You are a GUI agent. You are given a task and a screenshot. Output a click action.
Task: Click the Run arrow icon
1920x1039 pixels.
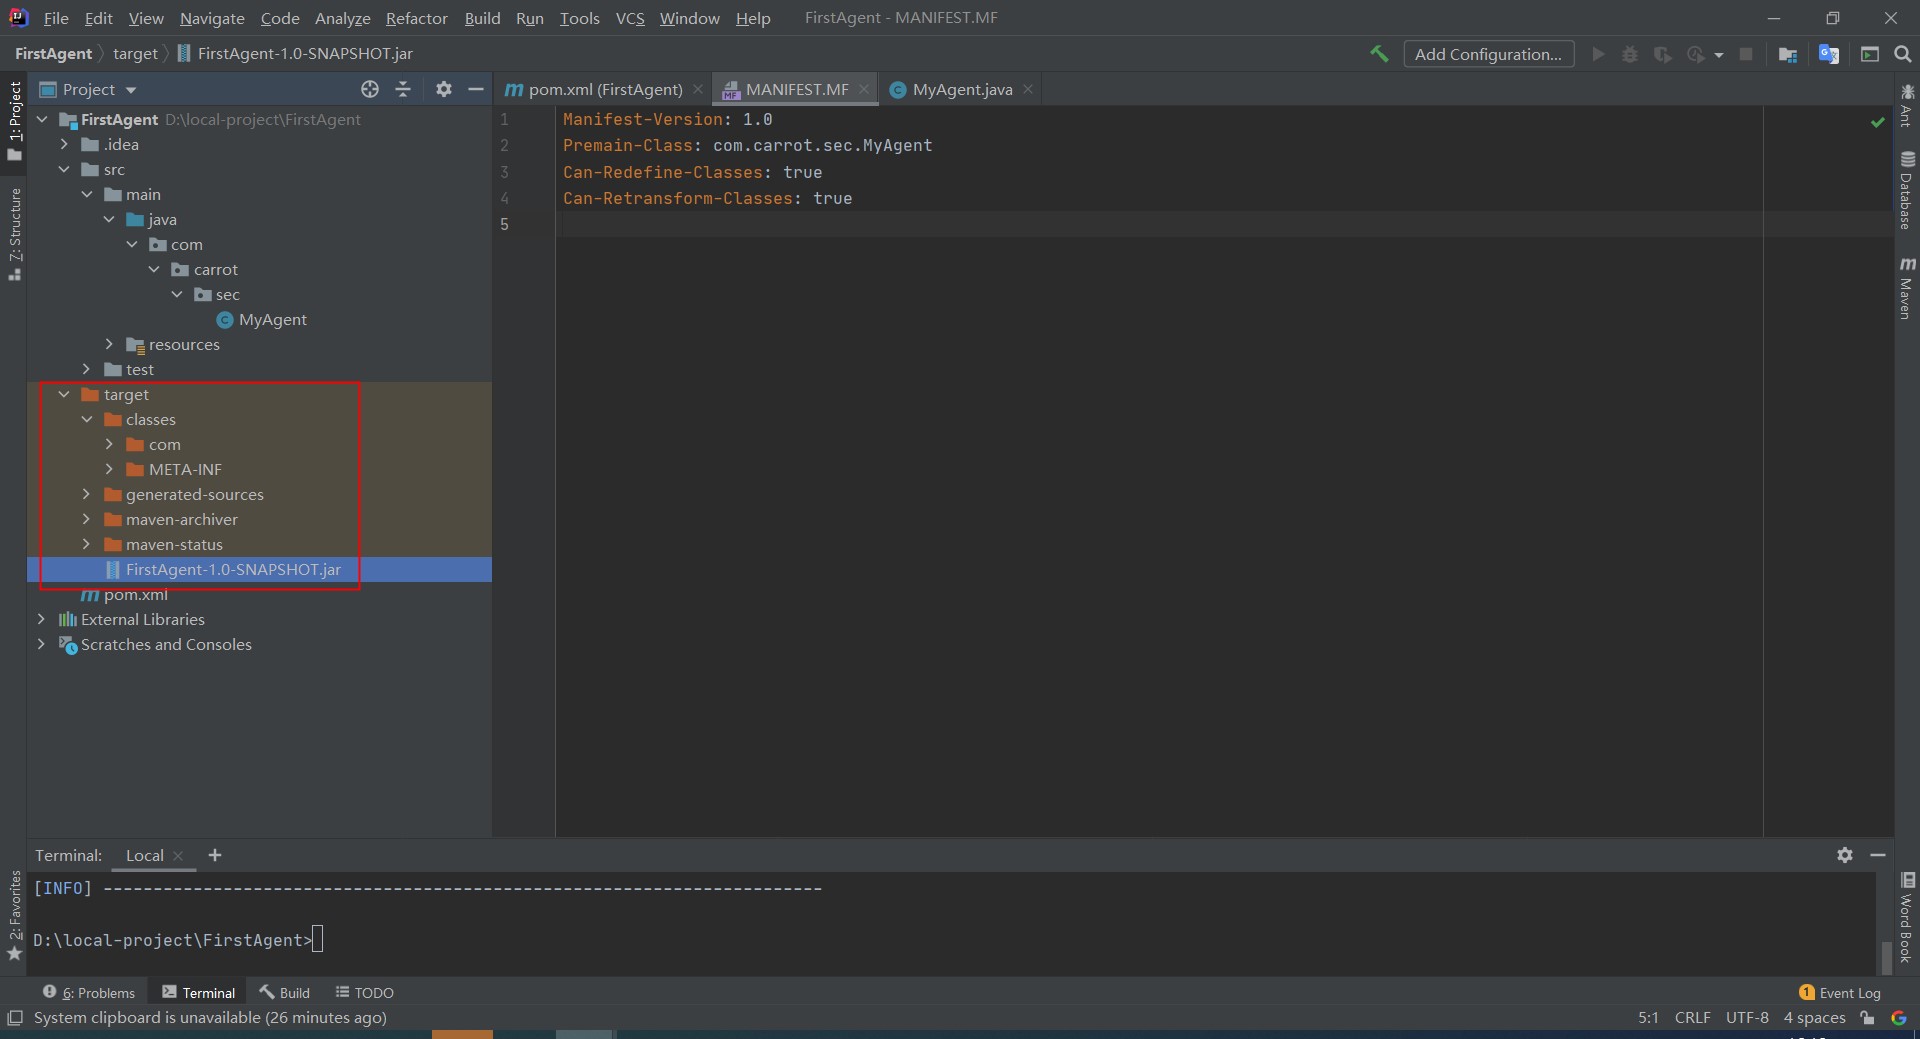[x=1598, y=54]
